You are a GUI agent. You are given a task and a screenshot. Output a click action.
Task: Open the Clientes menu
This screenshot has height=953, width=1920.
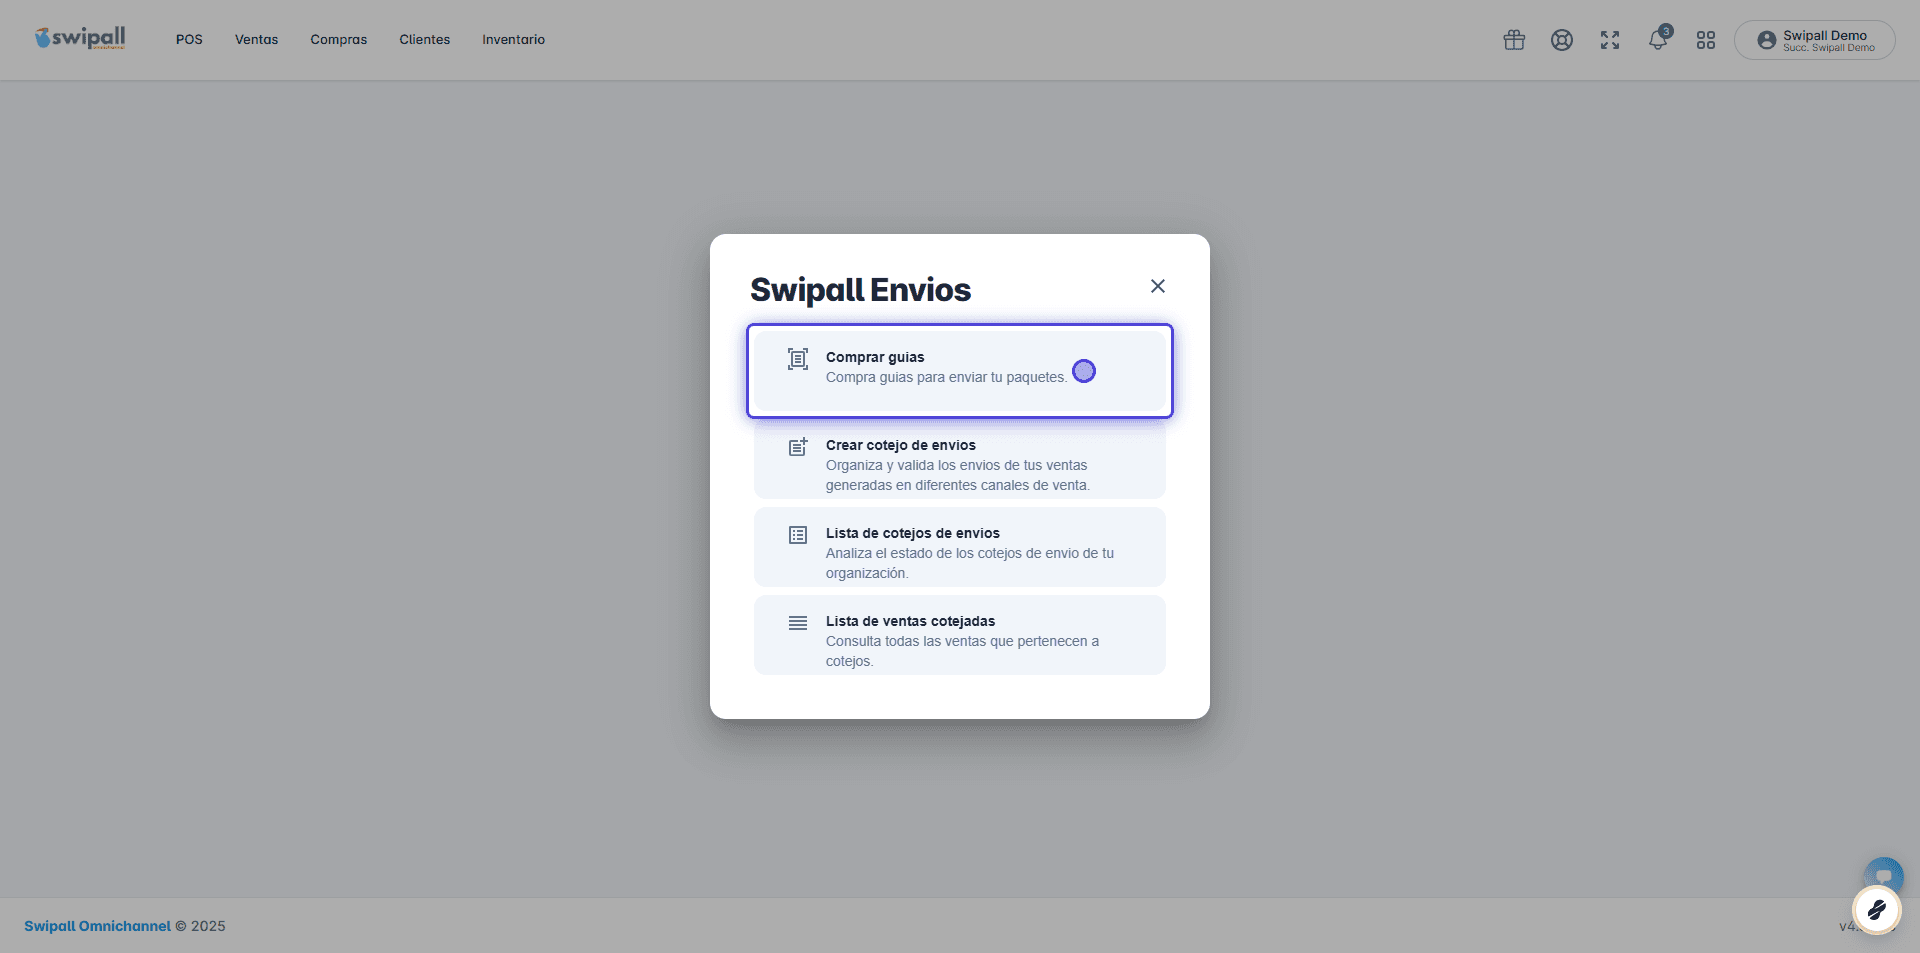pyautogui.click(x=425, y=40)
